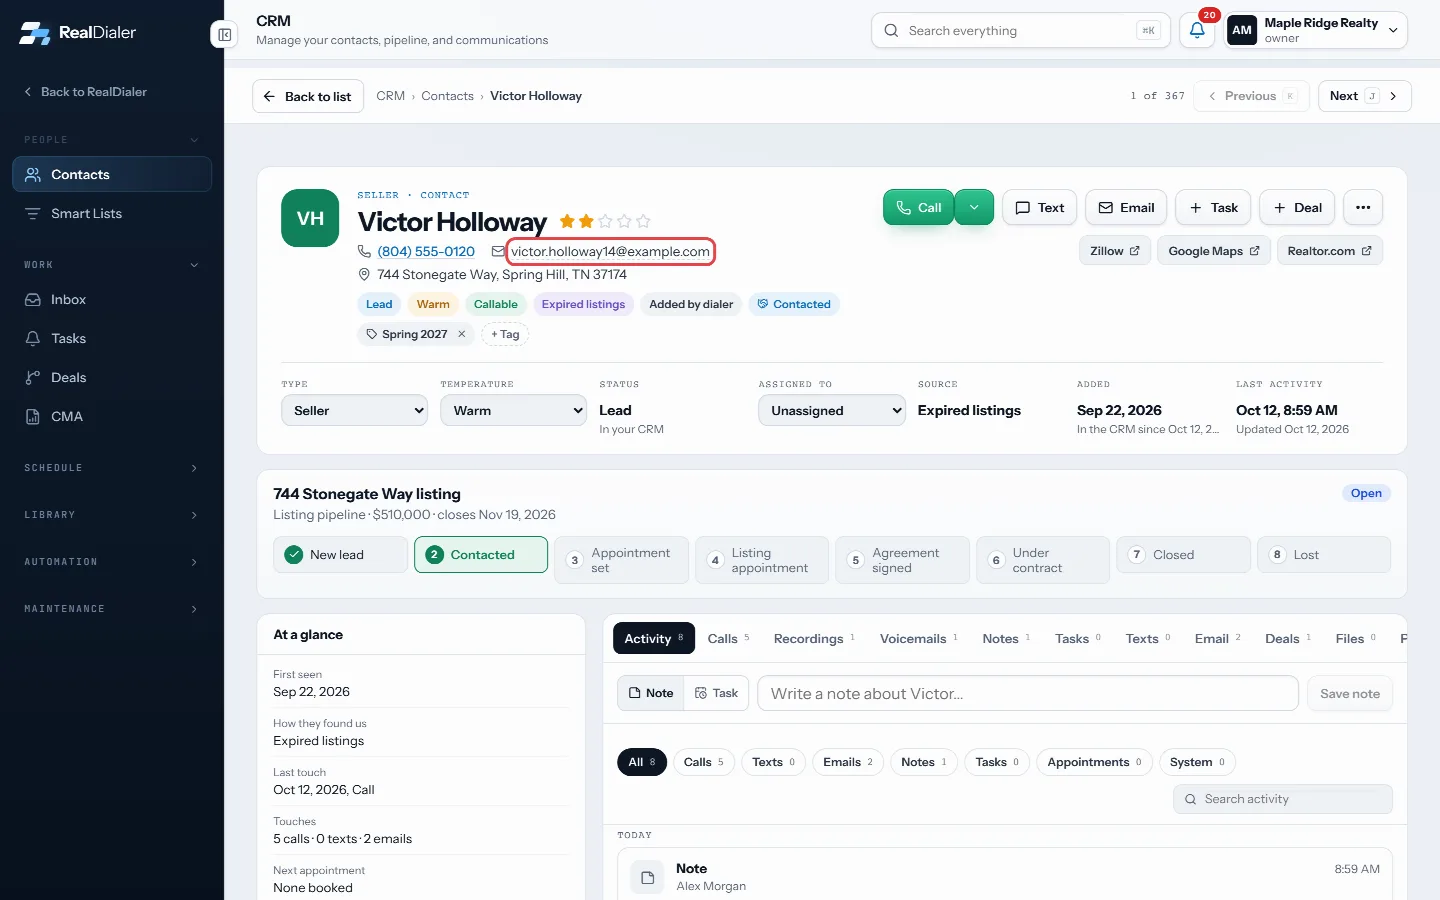Open Realtor.com external link
The image size is (1440, 900).
pos(1329,251)
